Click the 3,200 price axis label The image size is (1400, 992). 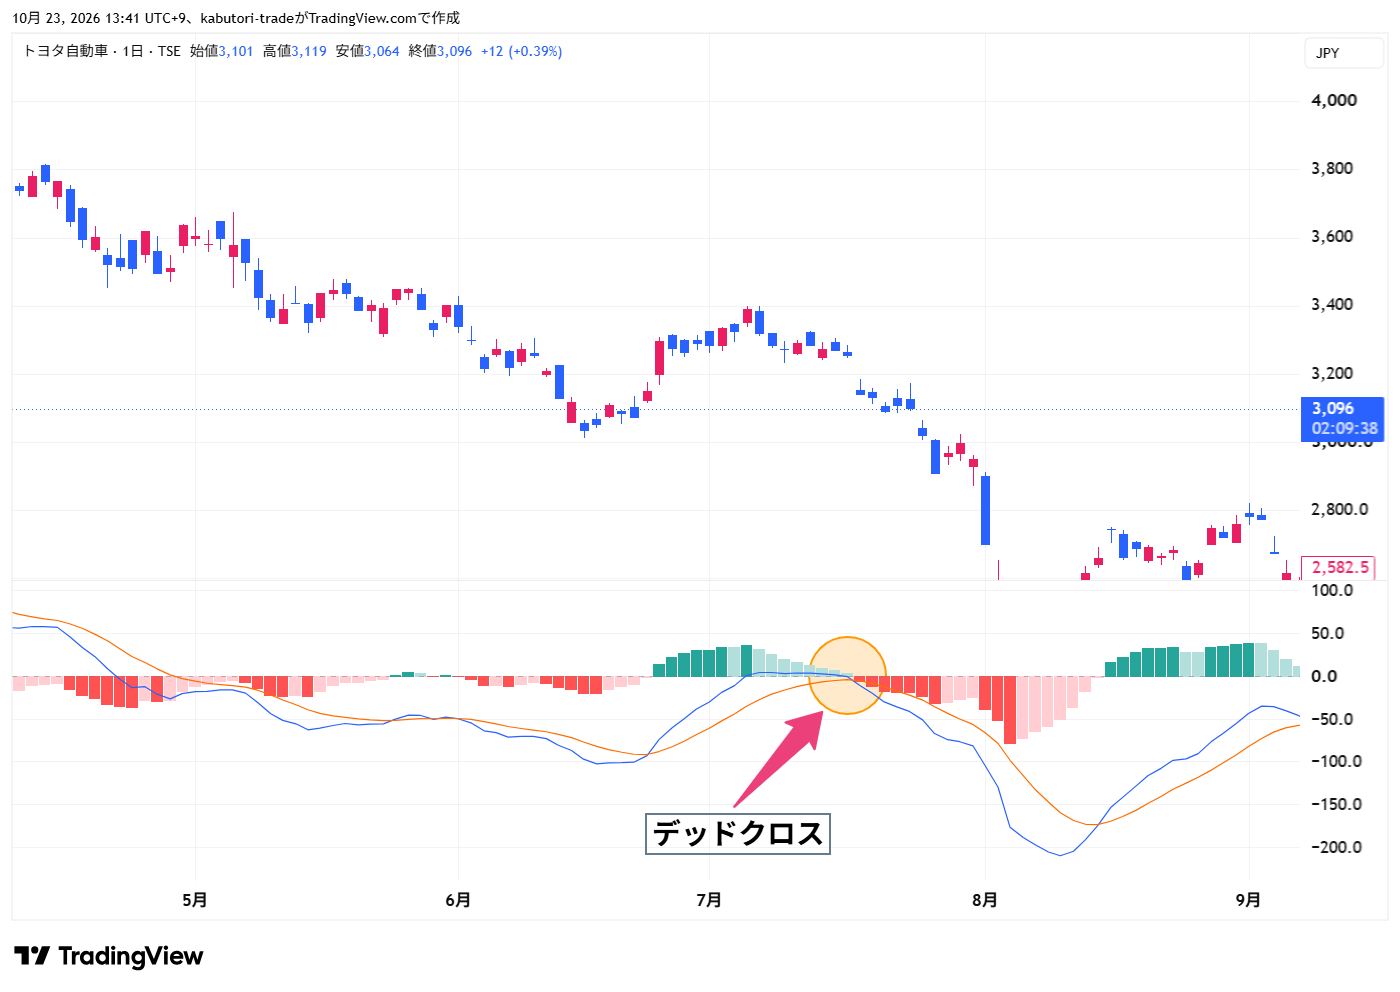click(x=1332, y=373)
